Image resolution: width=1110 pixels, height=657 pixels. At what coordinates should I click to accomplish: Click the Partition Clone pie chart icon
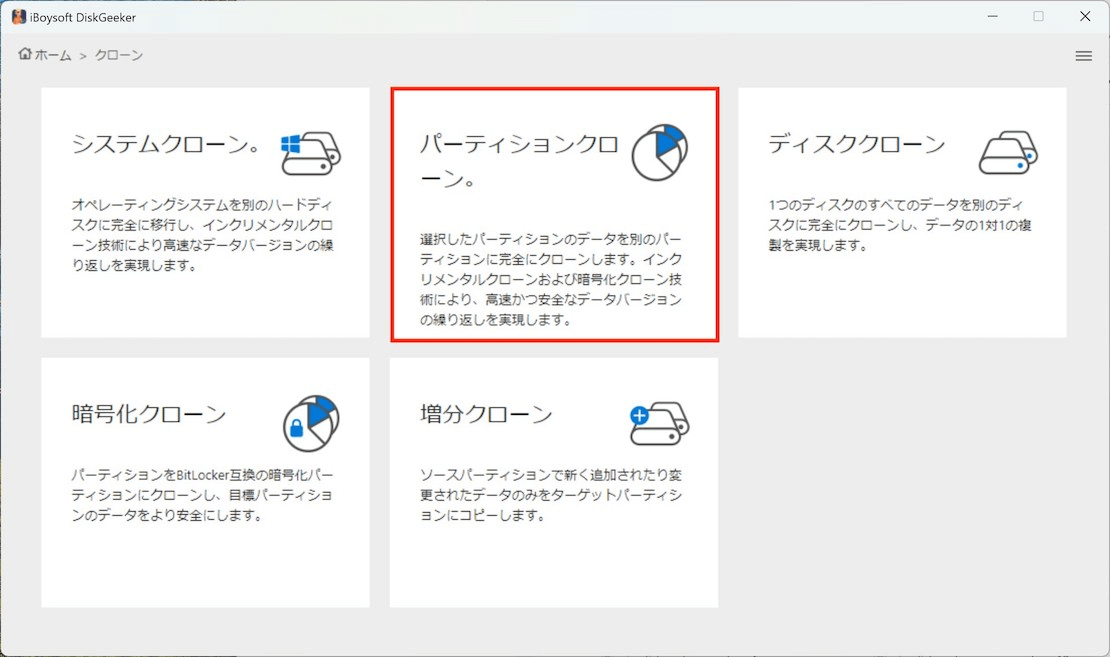tap(659, 152)
